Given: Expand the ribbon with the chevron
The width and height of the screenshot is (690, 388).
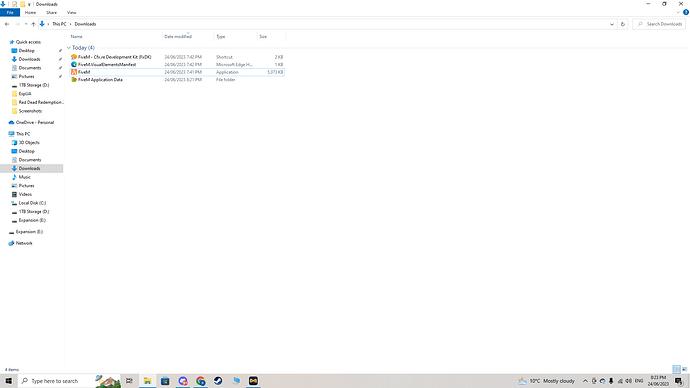Looking at the screenshot, I should click(x=678, y=12).
